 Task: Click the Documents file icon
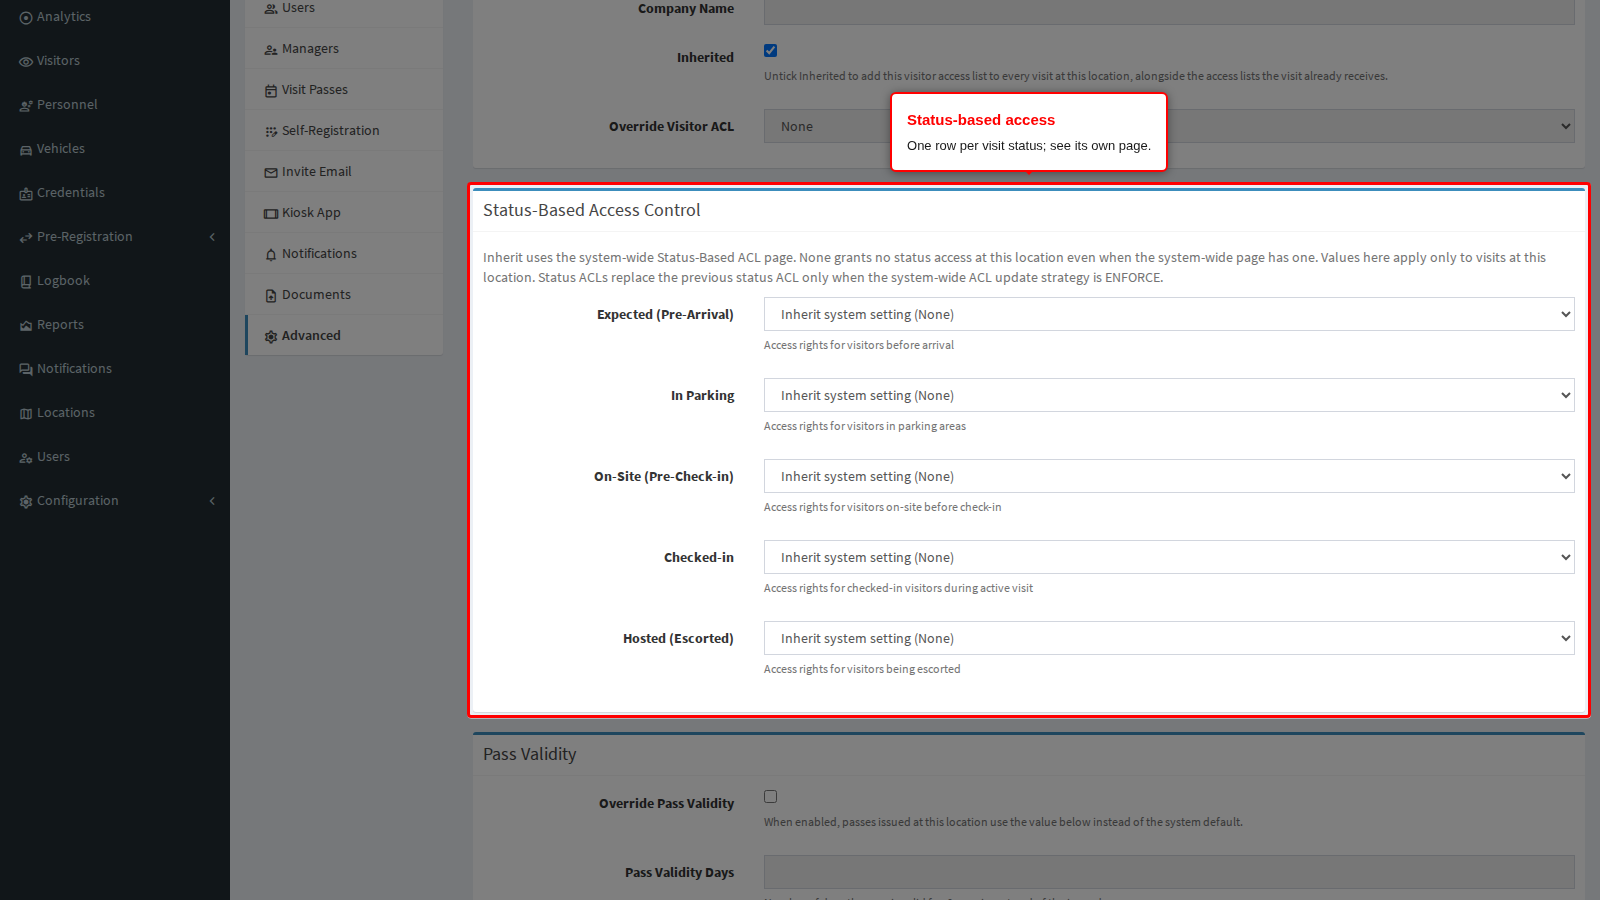tap(271, 296)
